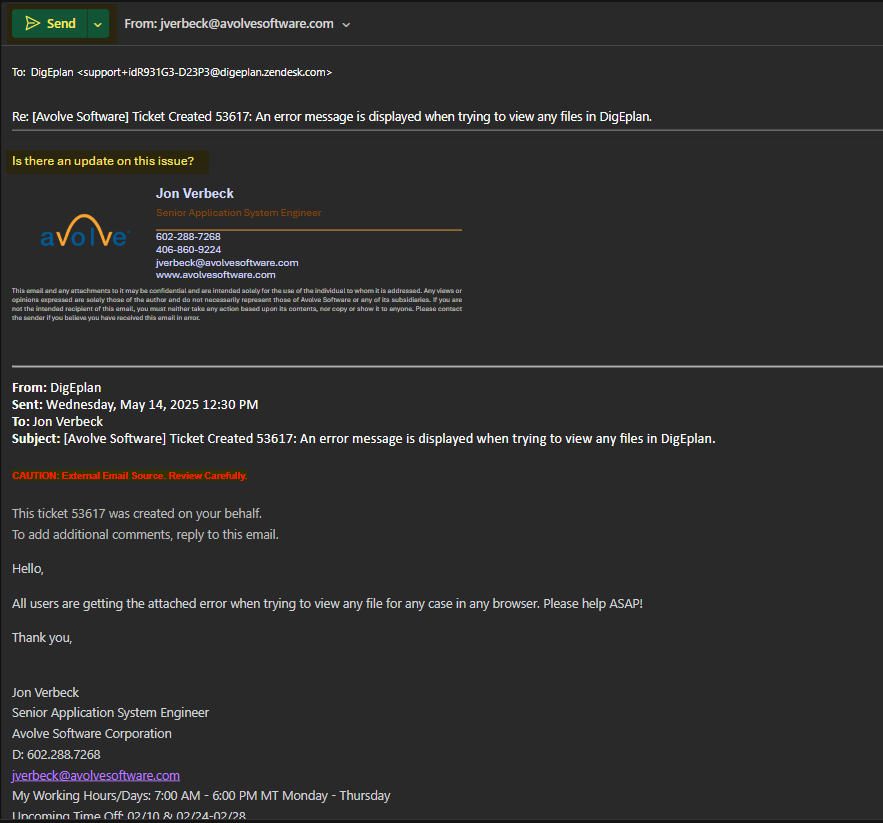This screenshot has width=883, height=823.
Task: Click the 'Thank you,' line
Action: 42,638
